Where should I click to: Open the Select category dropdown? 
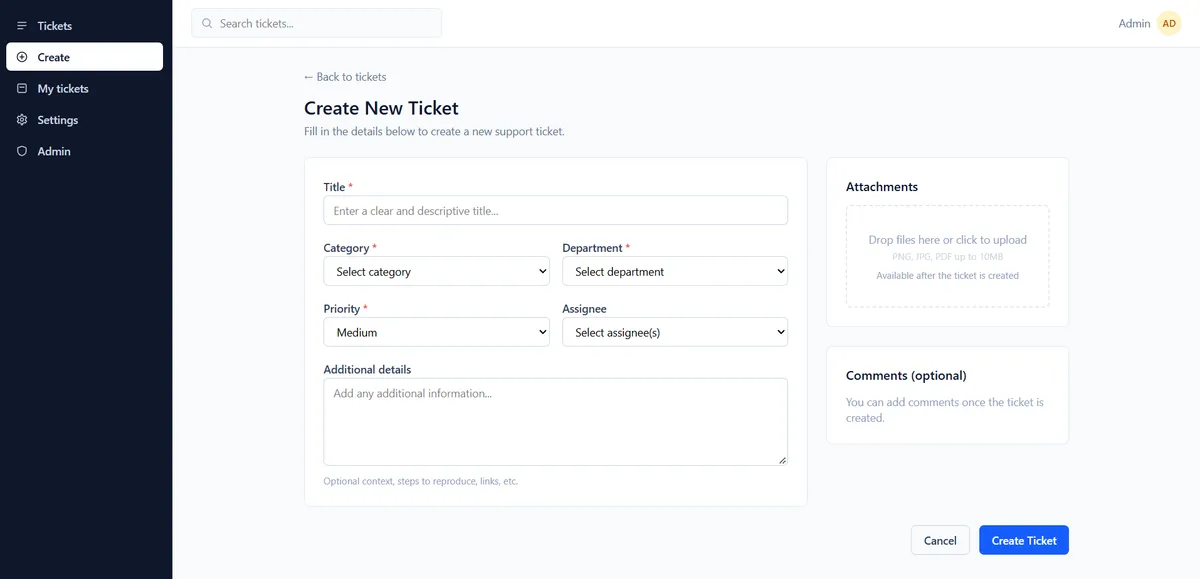click(437, 271)
